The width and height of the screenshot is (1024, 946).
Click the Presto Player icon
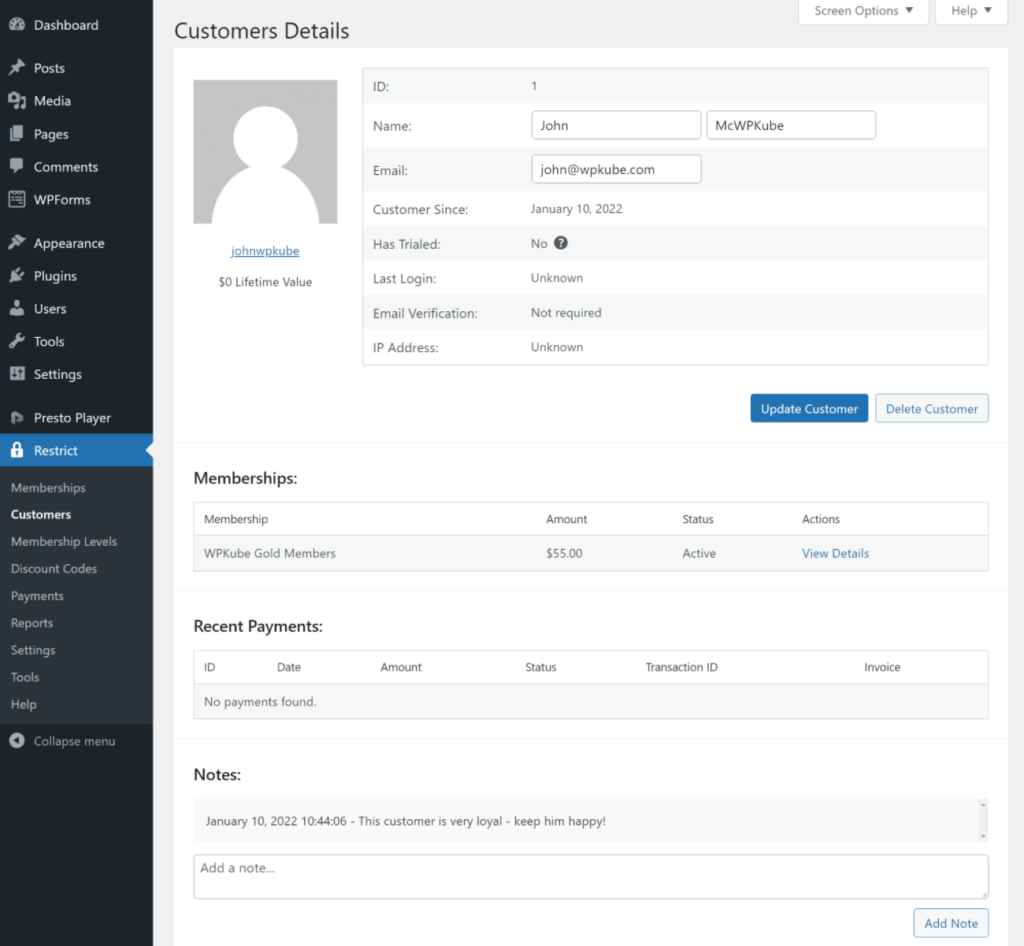[x=17, y=418]
